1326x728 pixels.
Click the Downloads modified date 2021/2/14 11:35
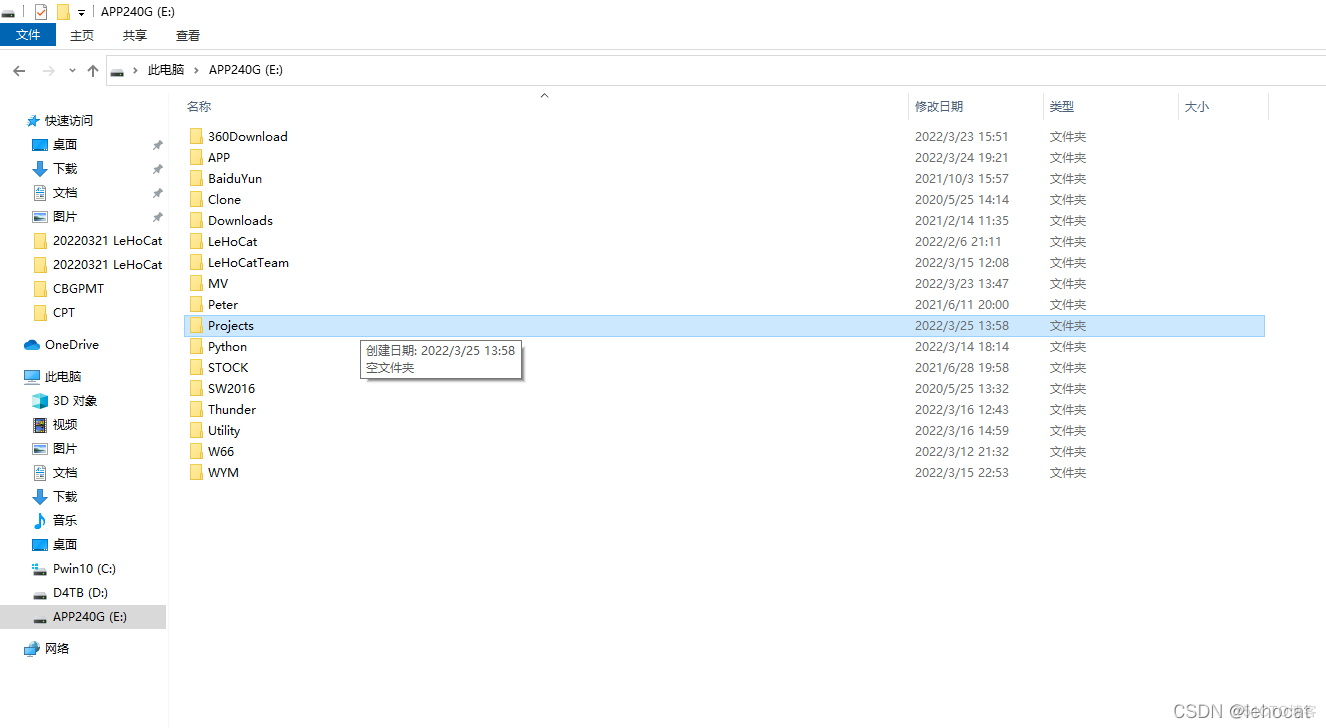point(962,220)
